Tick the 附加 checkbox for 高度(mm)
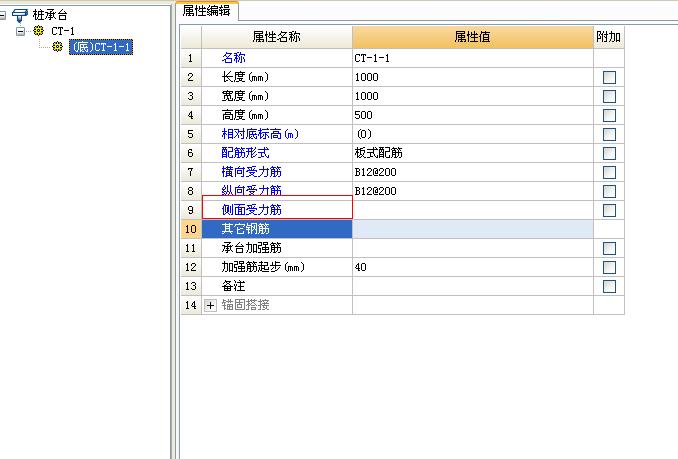Viewport: 678px width, 459px height. 609,115
